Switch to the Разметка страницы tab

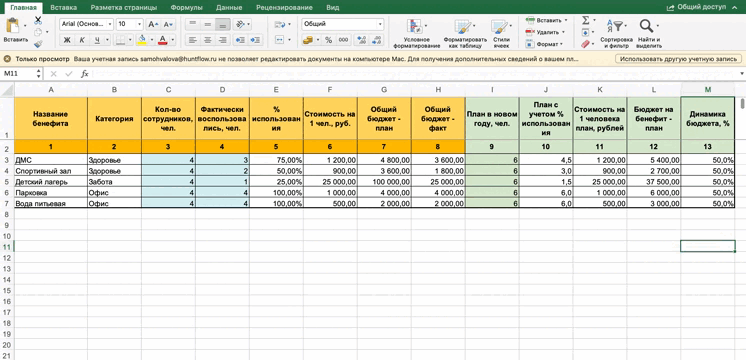point(124,8)
